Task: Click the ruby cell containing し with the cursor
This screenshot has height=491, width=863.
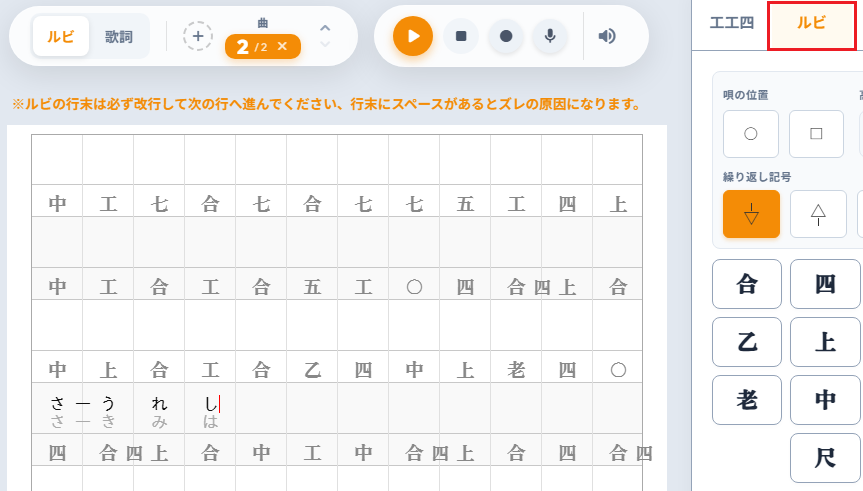Action: 210,408
